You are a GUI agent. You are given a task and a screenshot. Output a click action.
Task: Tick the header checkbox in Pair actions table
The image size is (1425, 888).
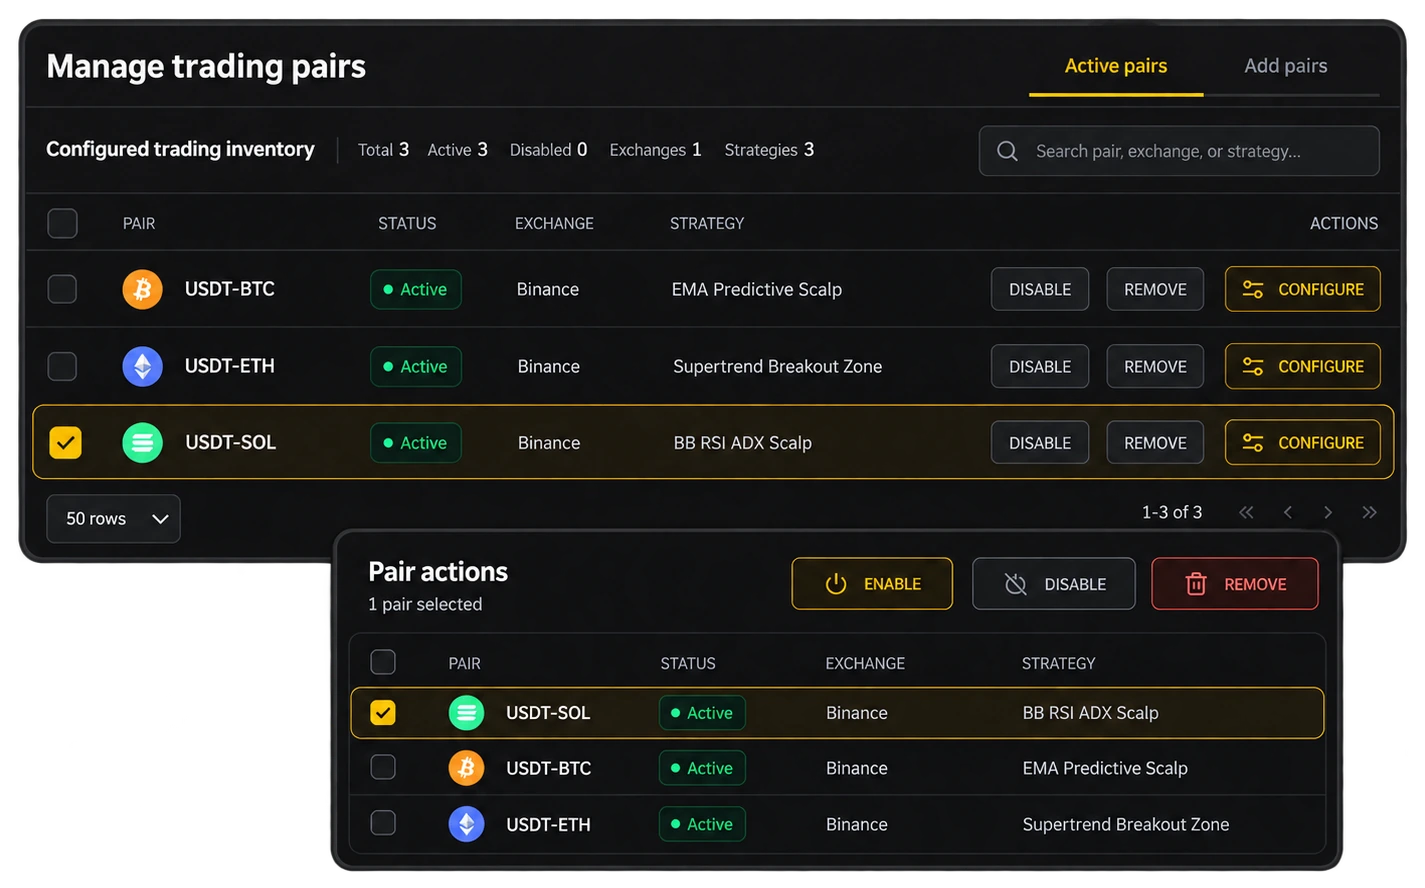383,662
